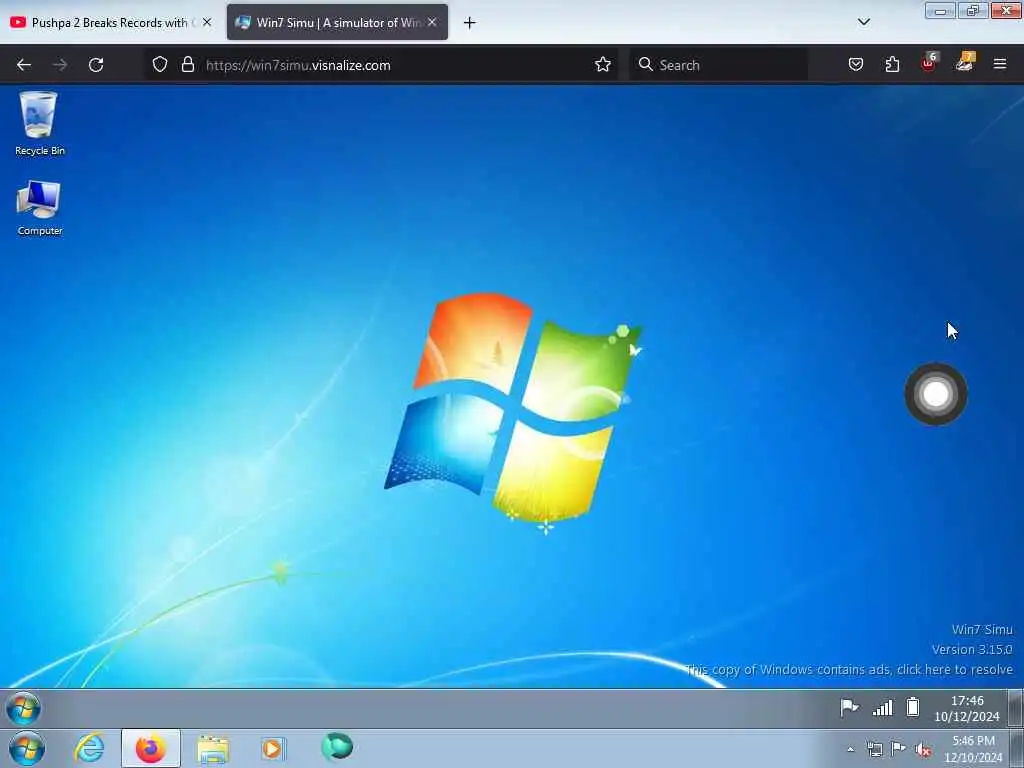This screenshot has width=1024, height=768.
Task: Click the network icon in outer system tray
Action: pos(874,750)
